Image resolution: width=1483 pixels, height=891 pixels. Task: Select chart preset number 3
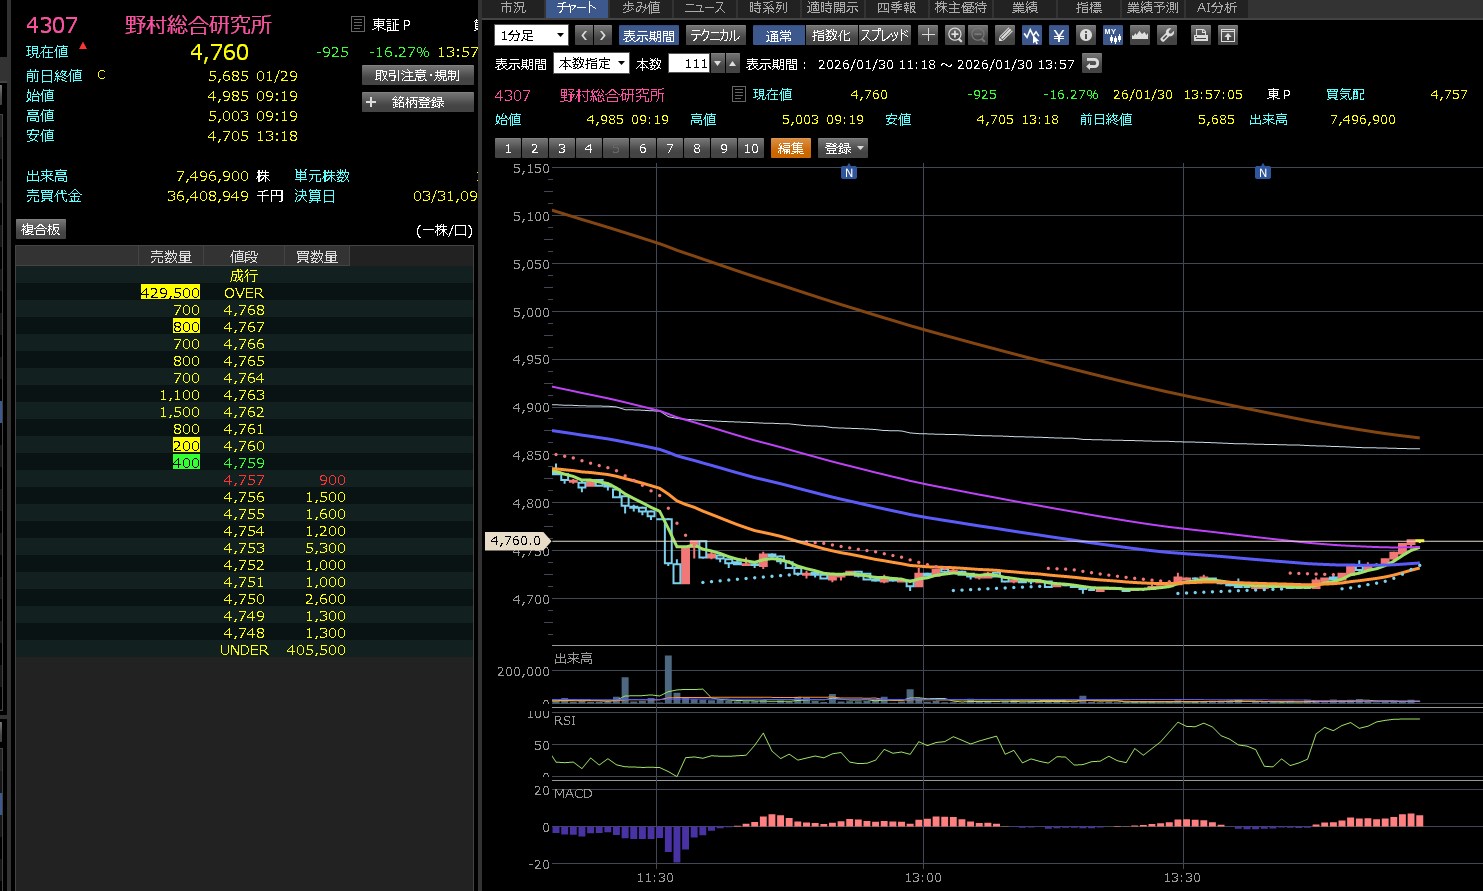pos(561,148)
